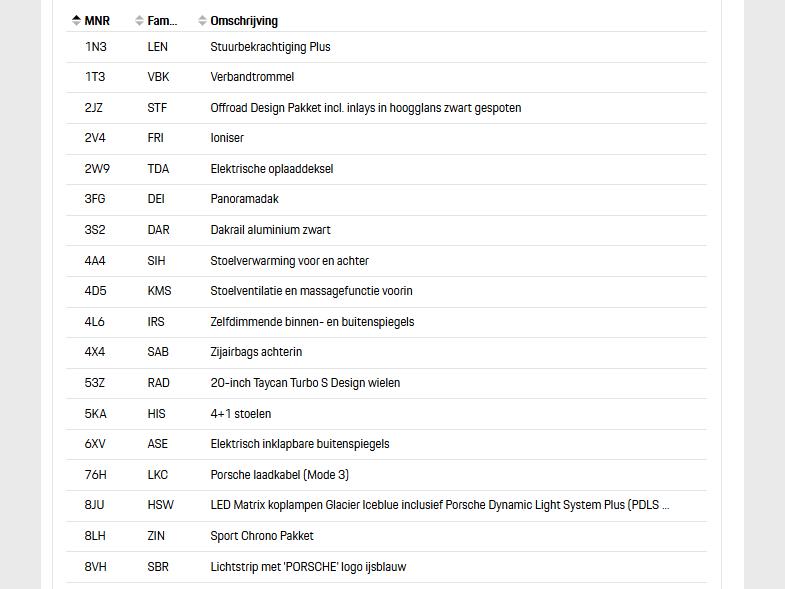The image size is (785, 589).
Task: Click truncated LED Matrix koplampen description
Action: coord(440,505)
